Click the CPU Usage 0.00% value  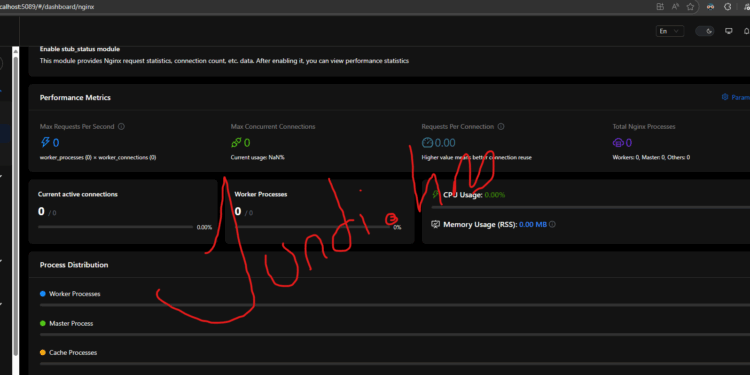click(x=495, y=195)
